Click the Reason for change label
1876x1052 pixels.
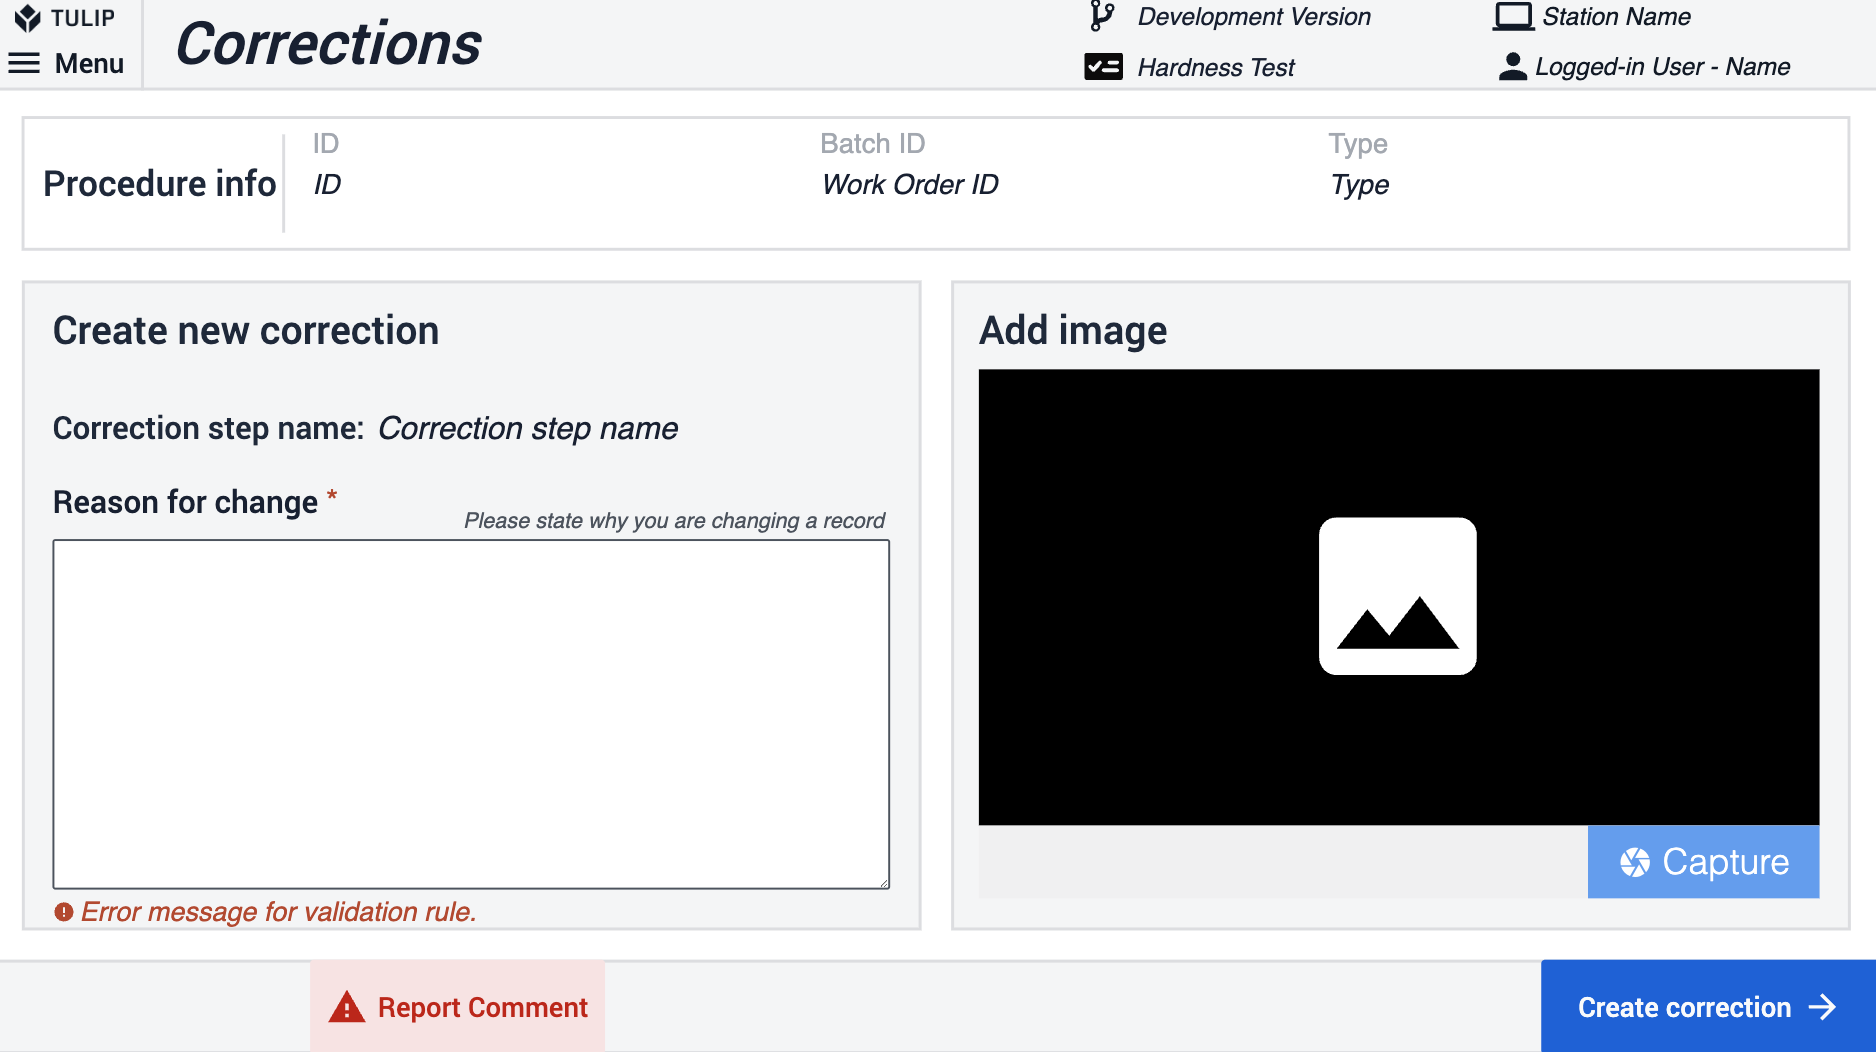[185, 502]
